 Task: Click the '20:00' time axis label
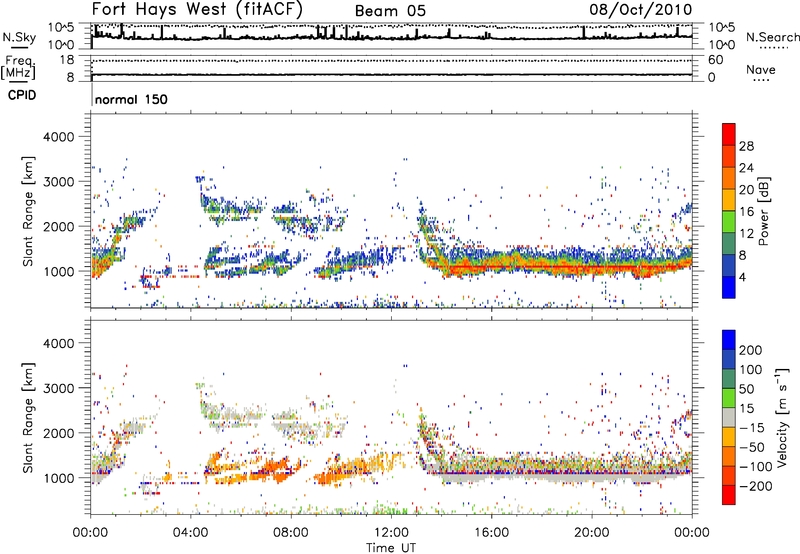592,533
